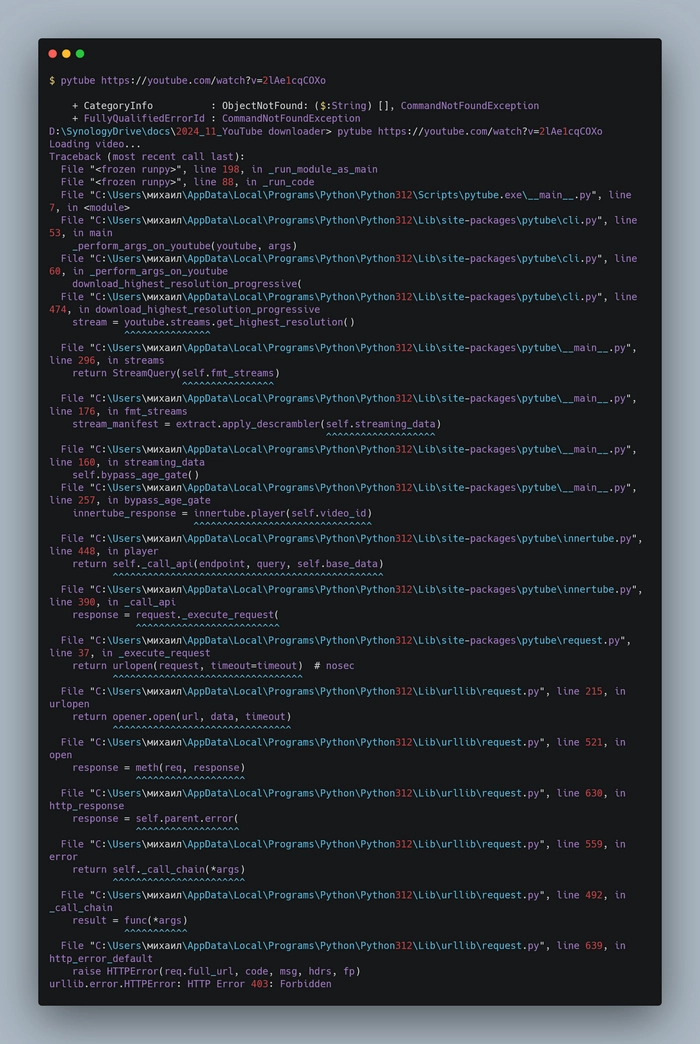Select the 'line 37, in _execute_request' line
The image size is (700, 1044).
click(x=130, y=653)
